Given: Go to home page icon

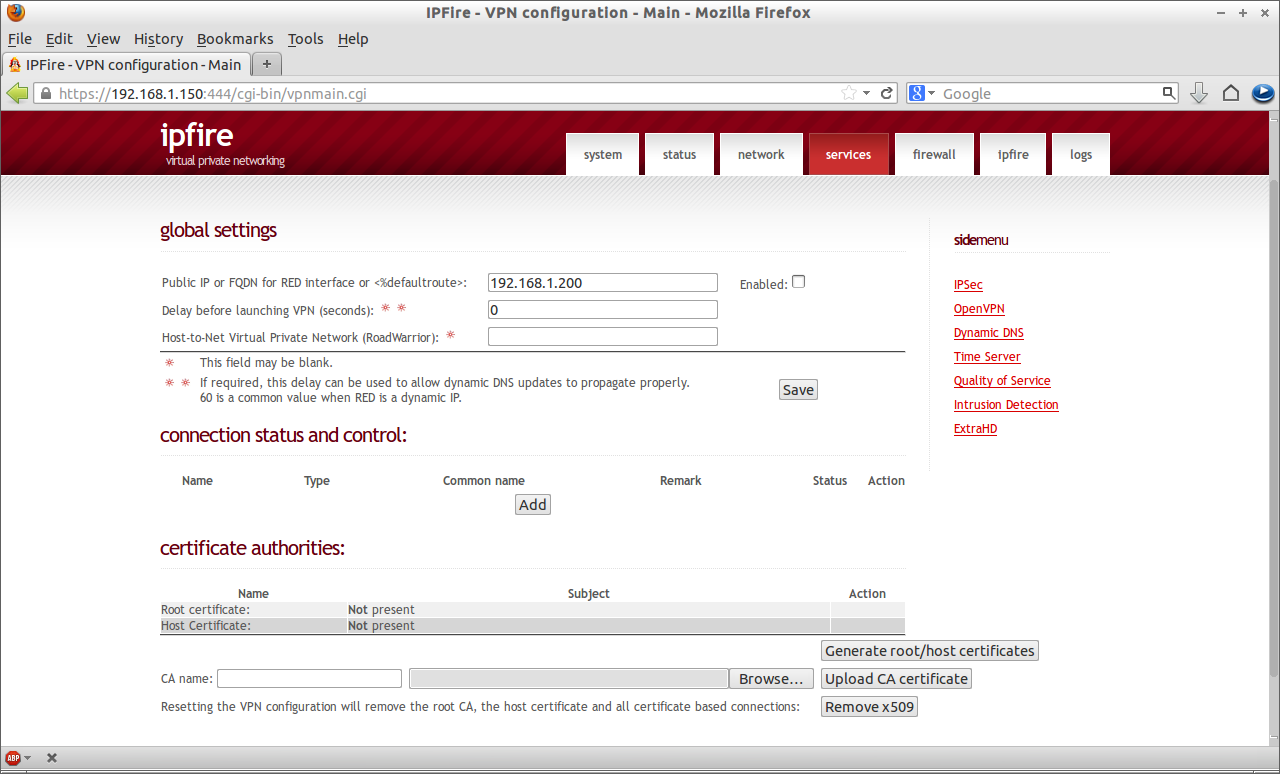Looking at the screenshot, I should pyautogui.click(x=1231, y=93).
